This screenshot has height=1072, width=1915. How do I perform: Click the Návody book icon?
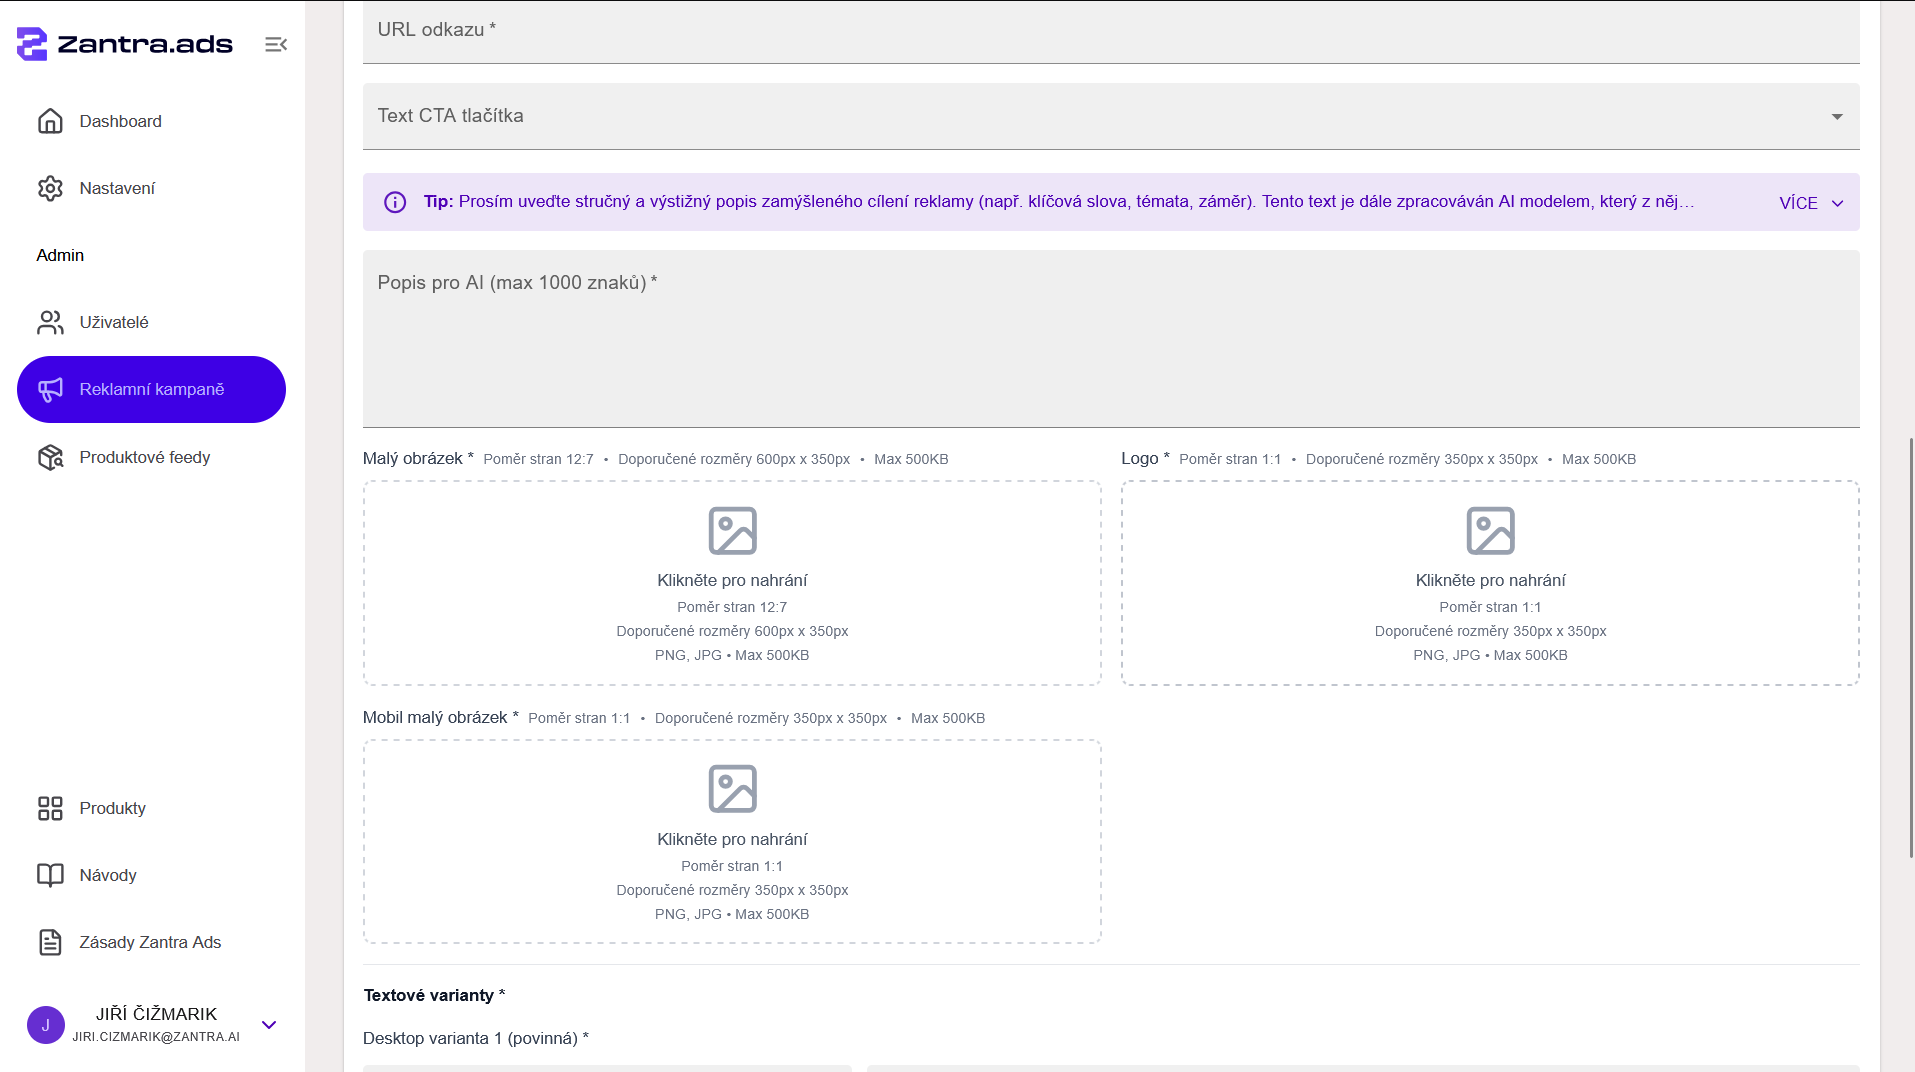coord(50,875)
